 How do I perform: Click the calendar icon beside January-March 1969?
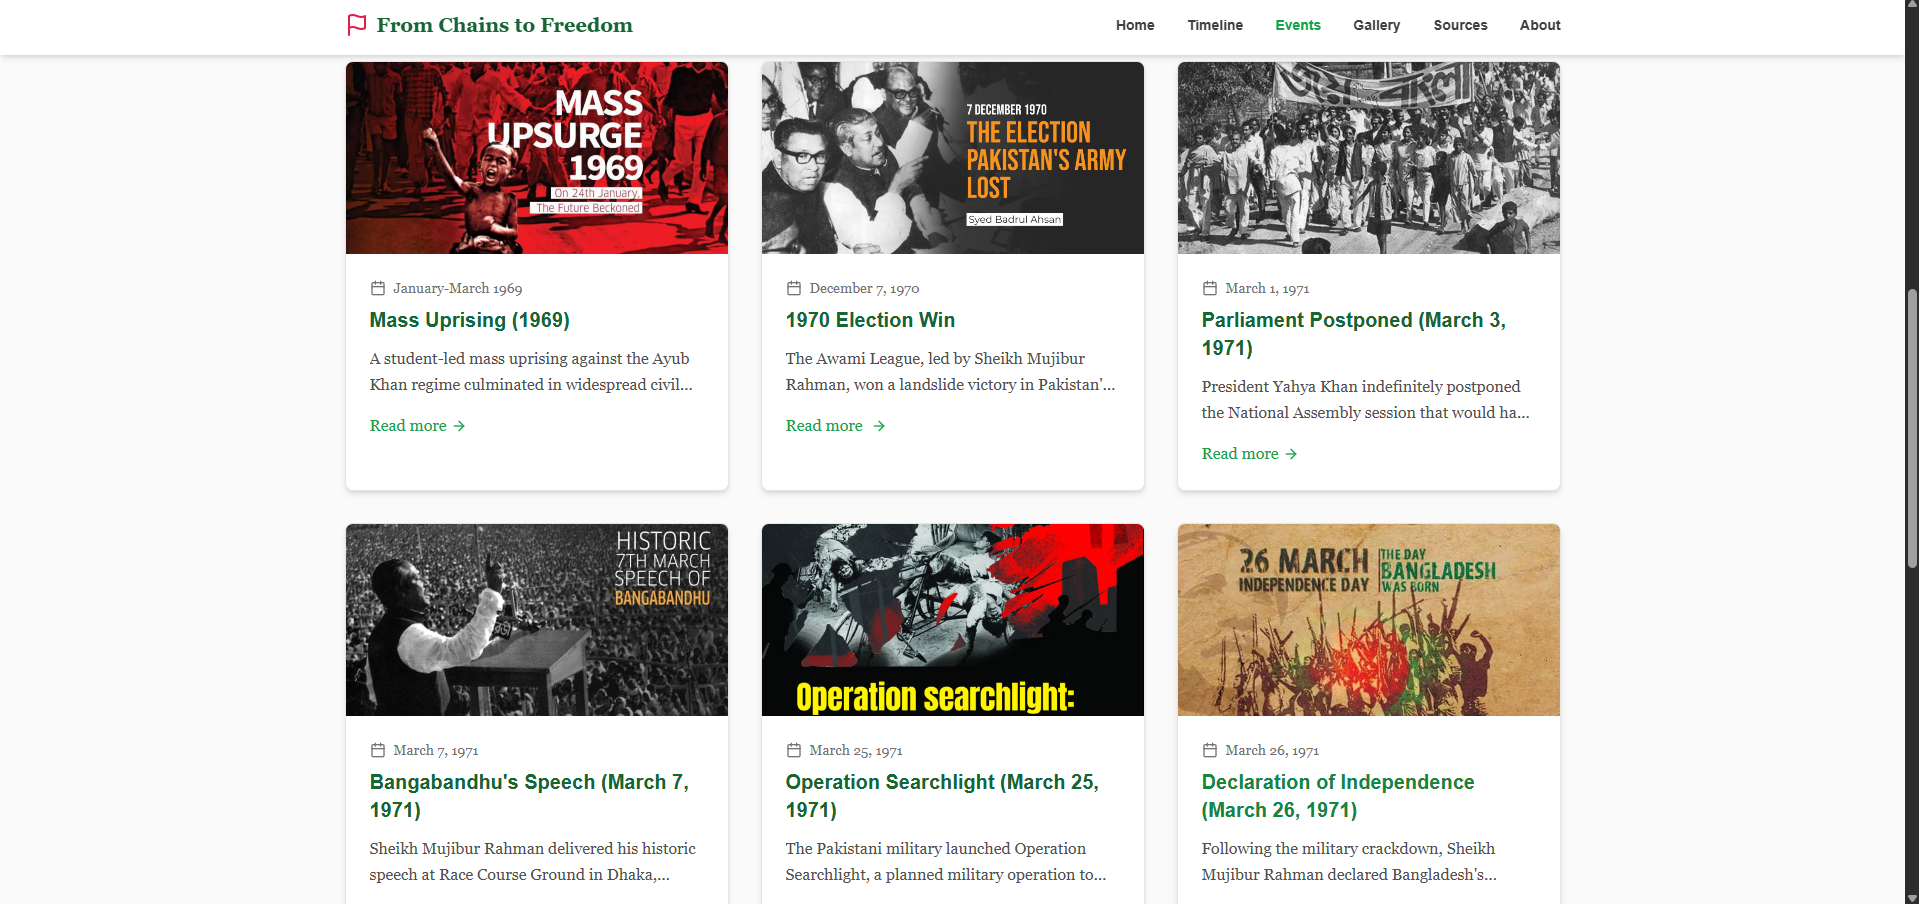(378, 288)
